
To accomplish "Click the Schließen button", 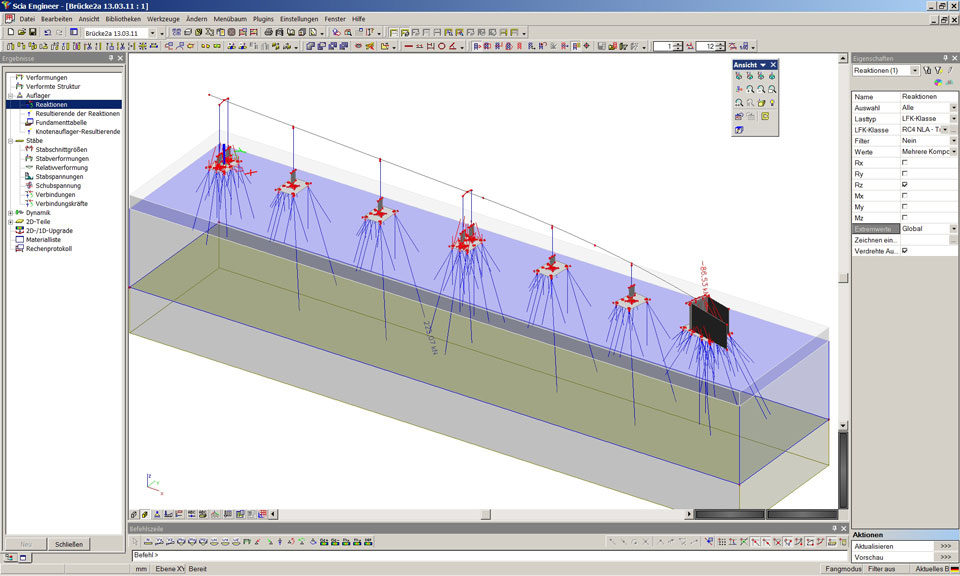I will [x=69, y=544].
